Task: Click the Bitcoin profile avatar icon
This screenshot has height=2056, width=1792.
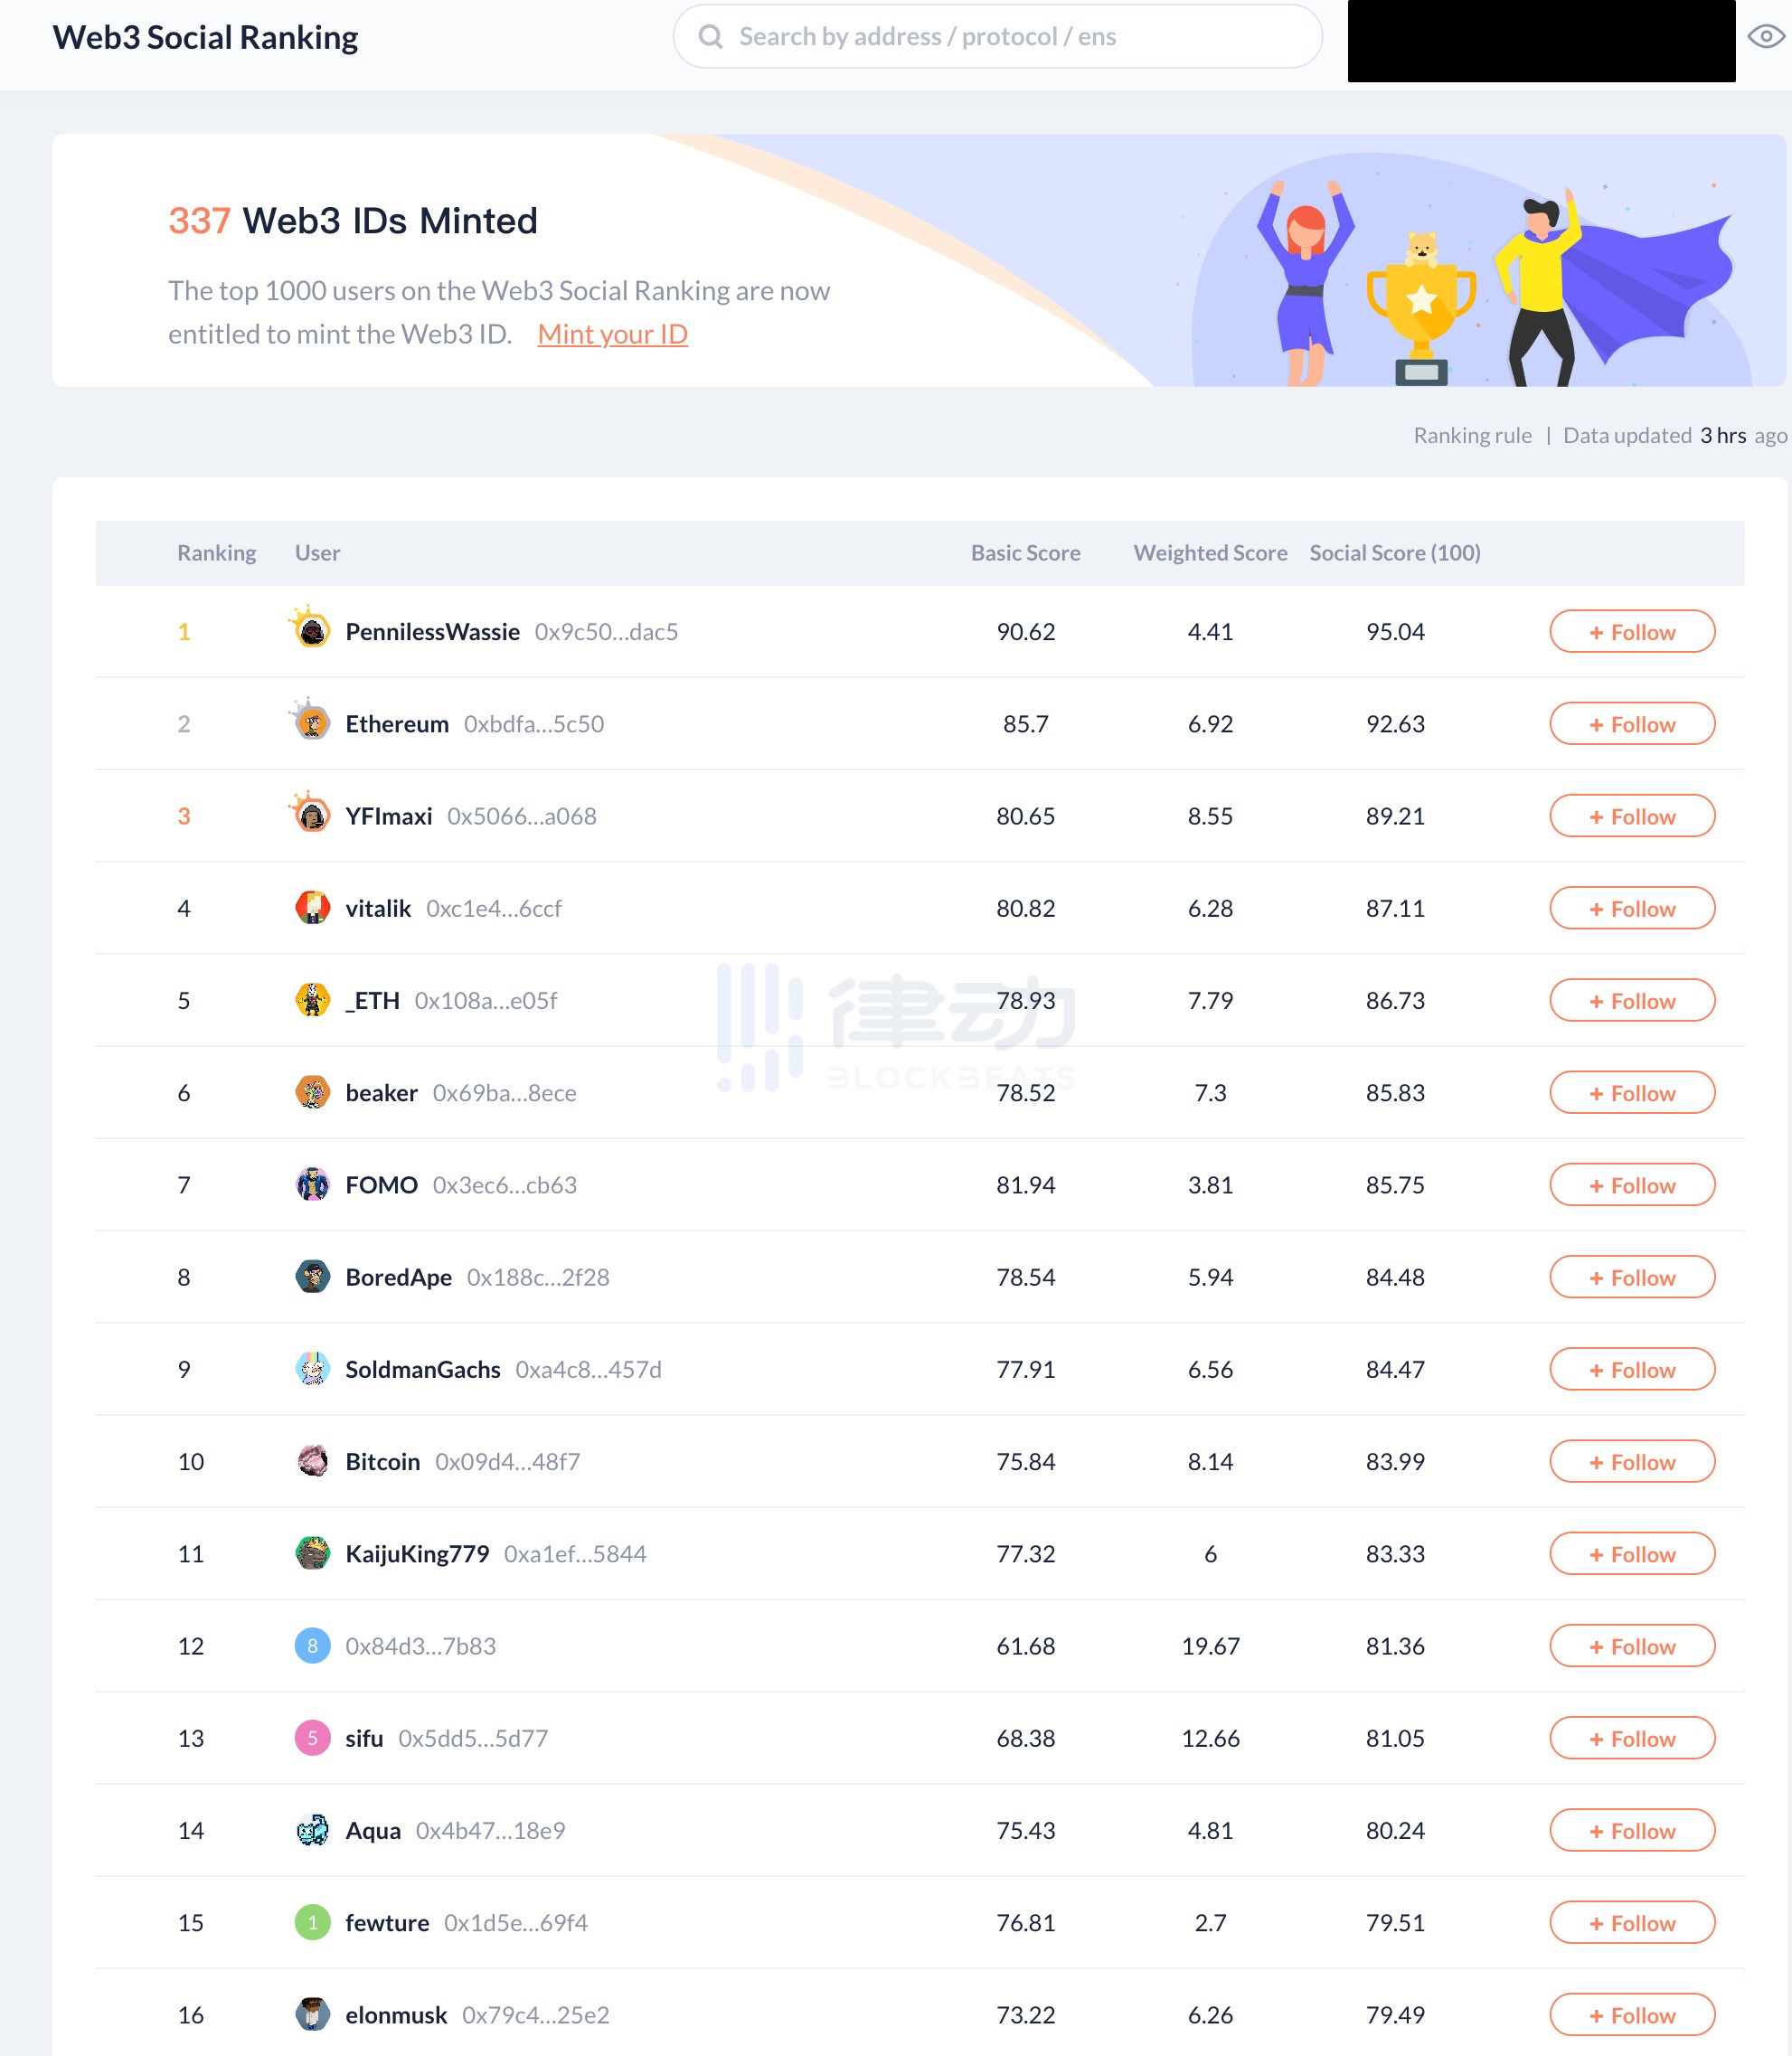Action: pyautogui.click(x=313, y=1462)
